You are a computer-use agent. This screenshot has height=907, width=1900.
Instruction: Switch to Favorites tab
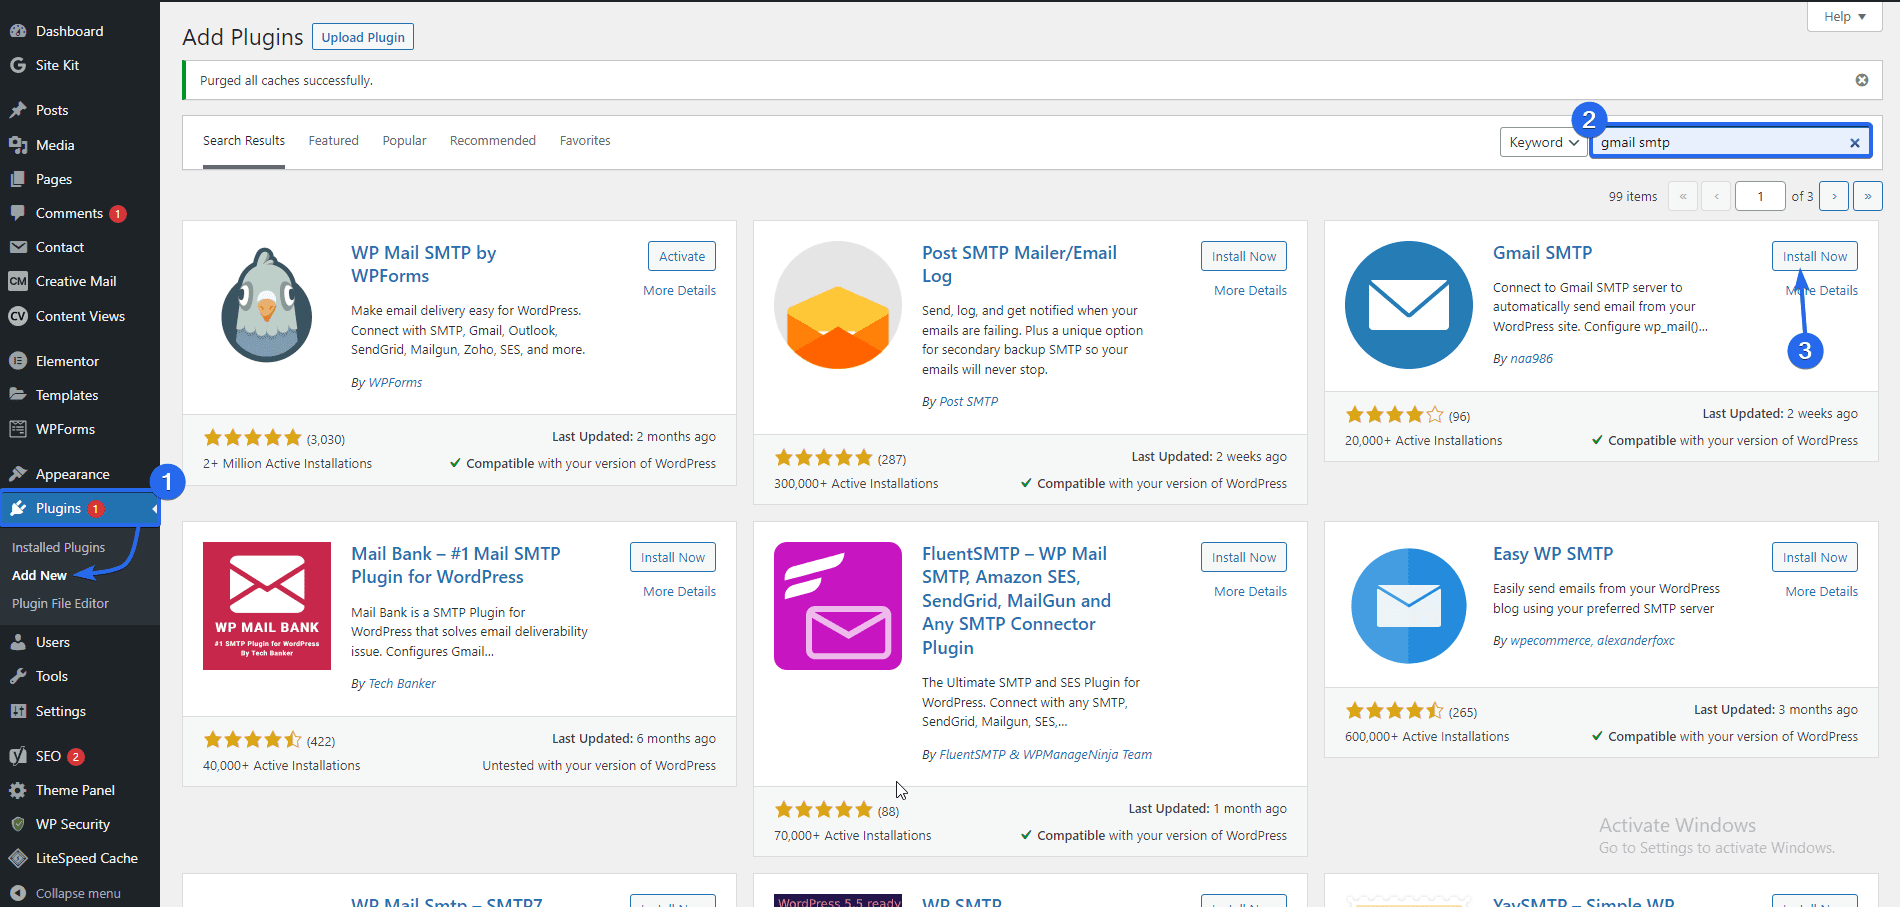[x=585, y=141]
